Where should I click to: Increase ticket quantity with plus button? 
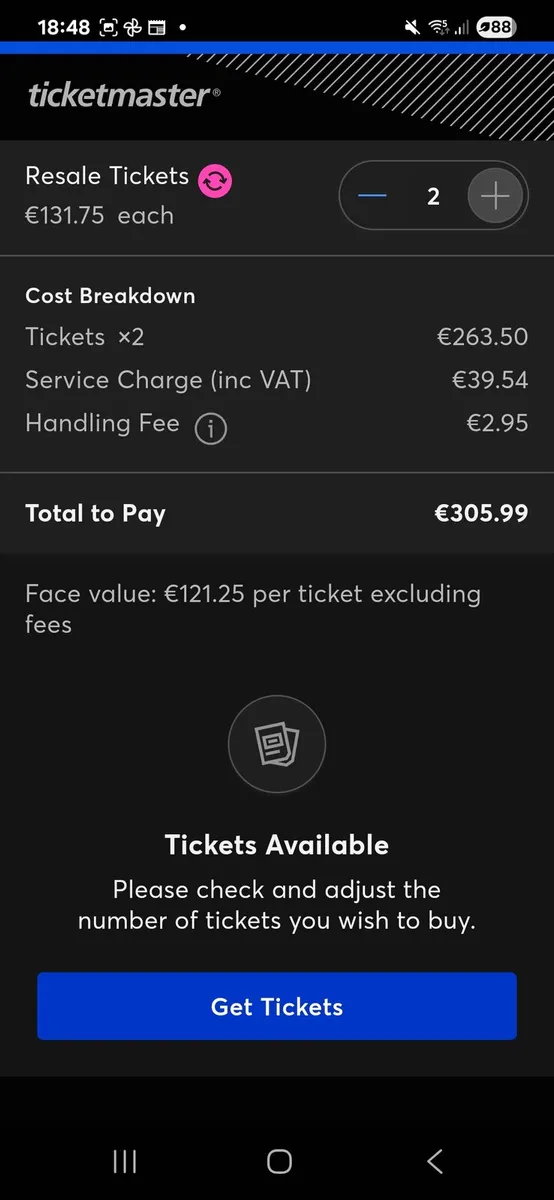coord(495,195)
